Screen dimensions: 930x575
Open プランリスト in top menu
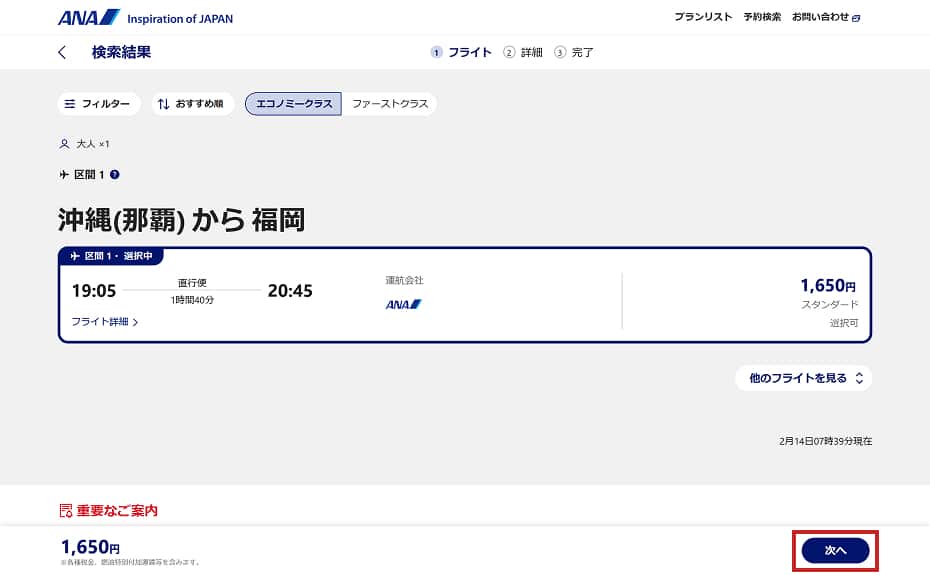[703, 17]
